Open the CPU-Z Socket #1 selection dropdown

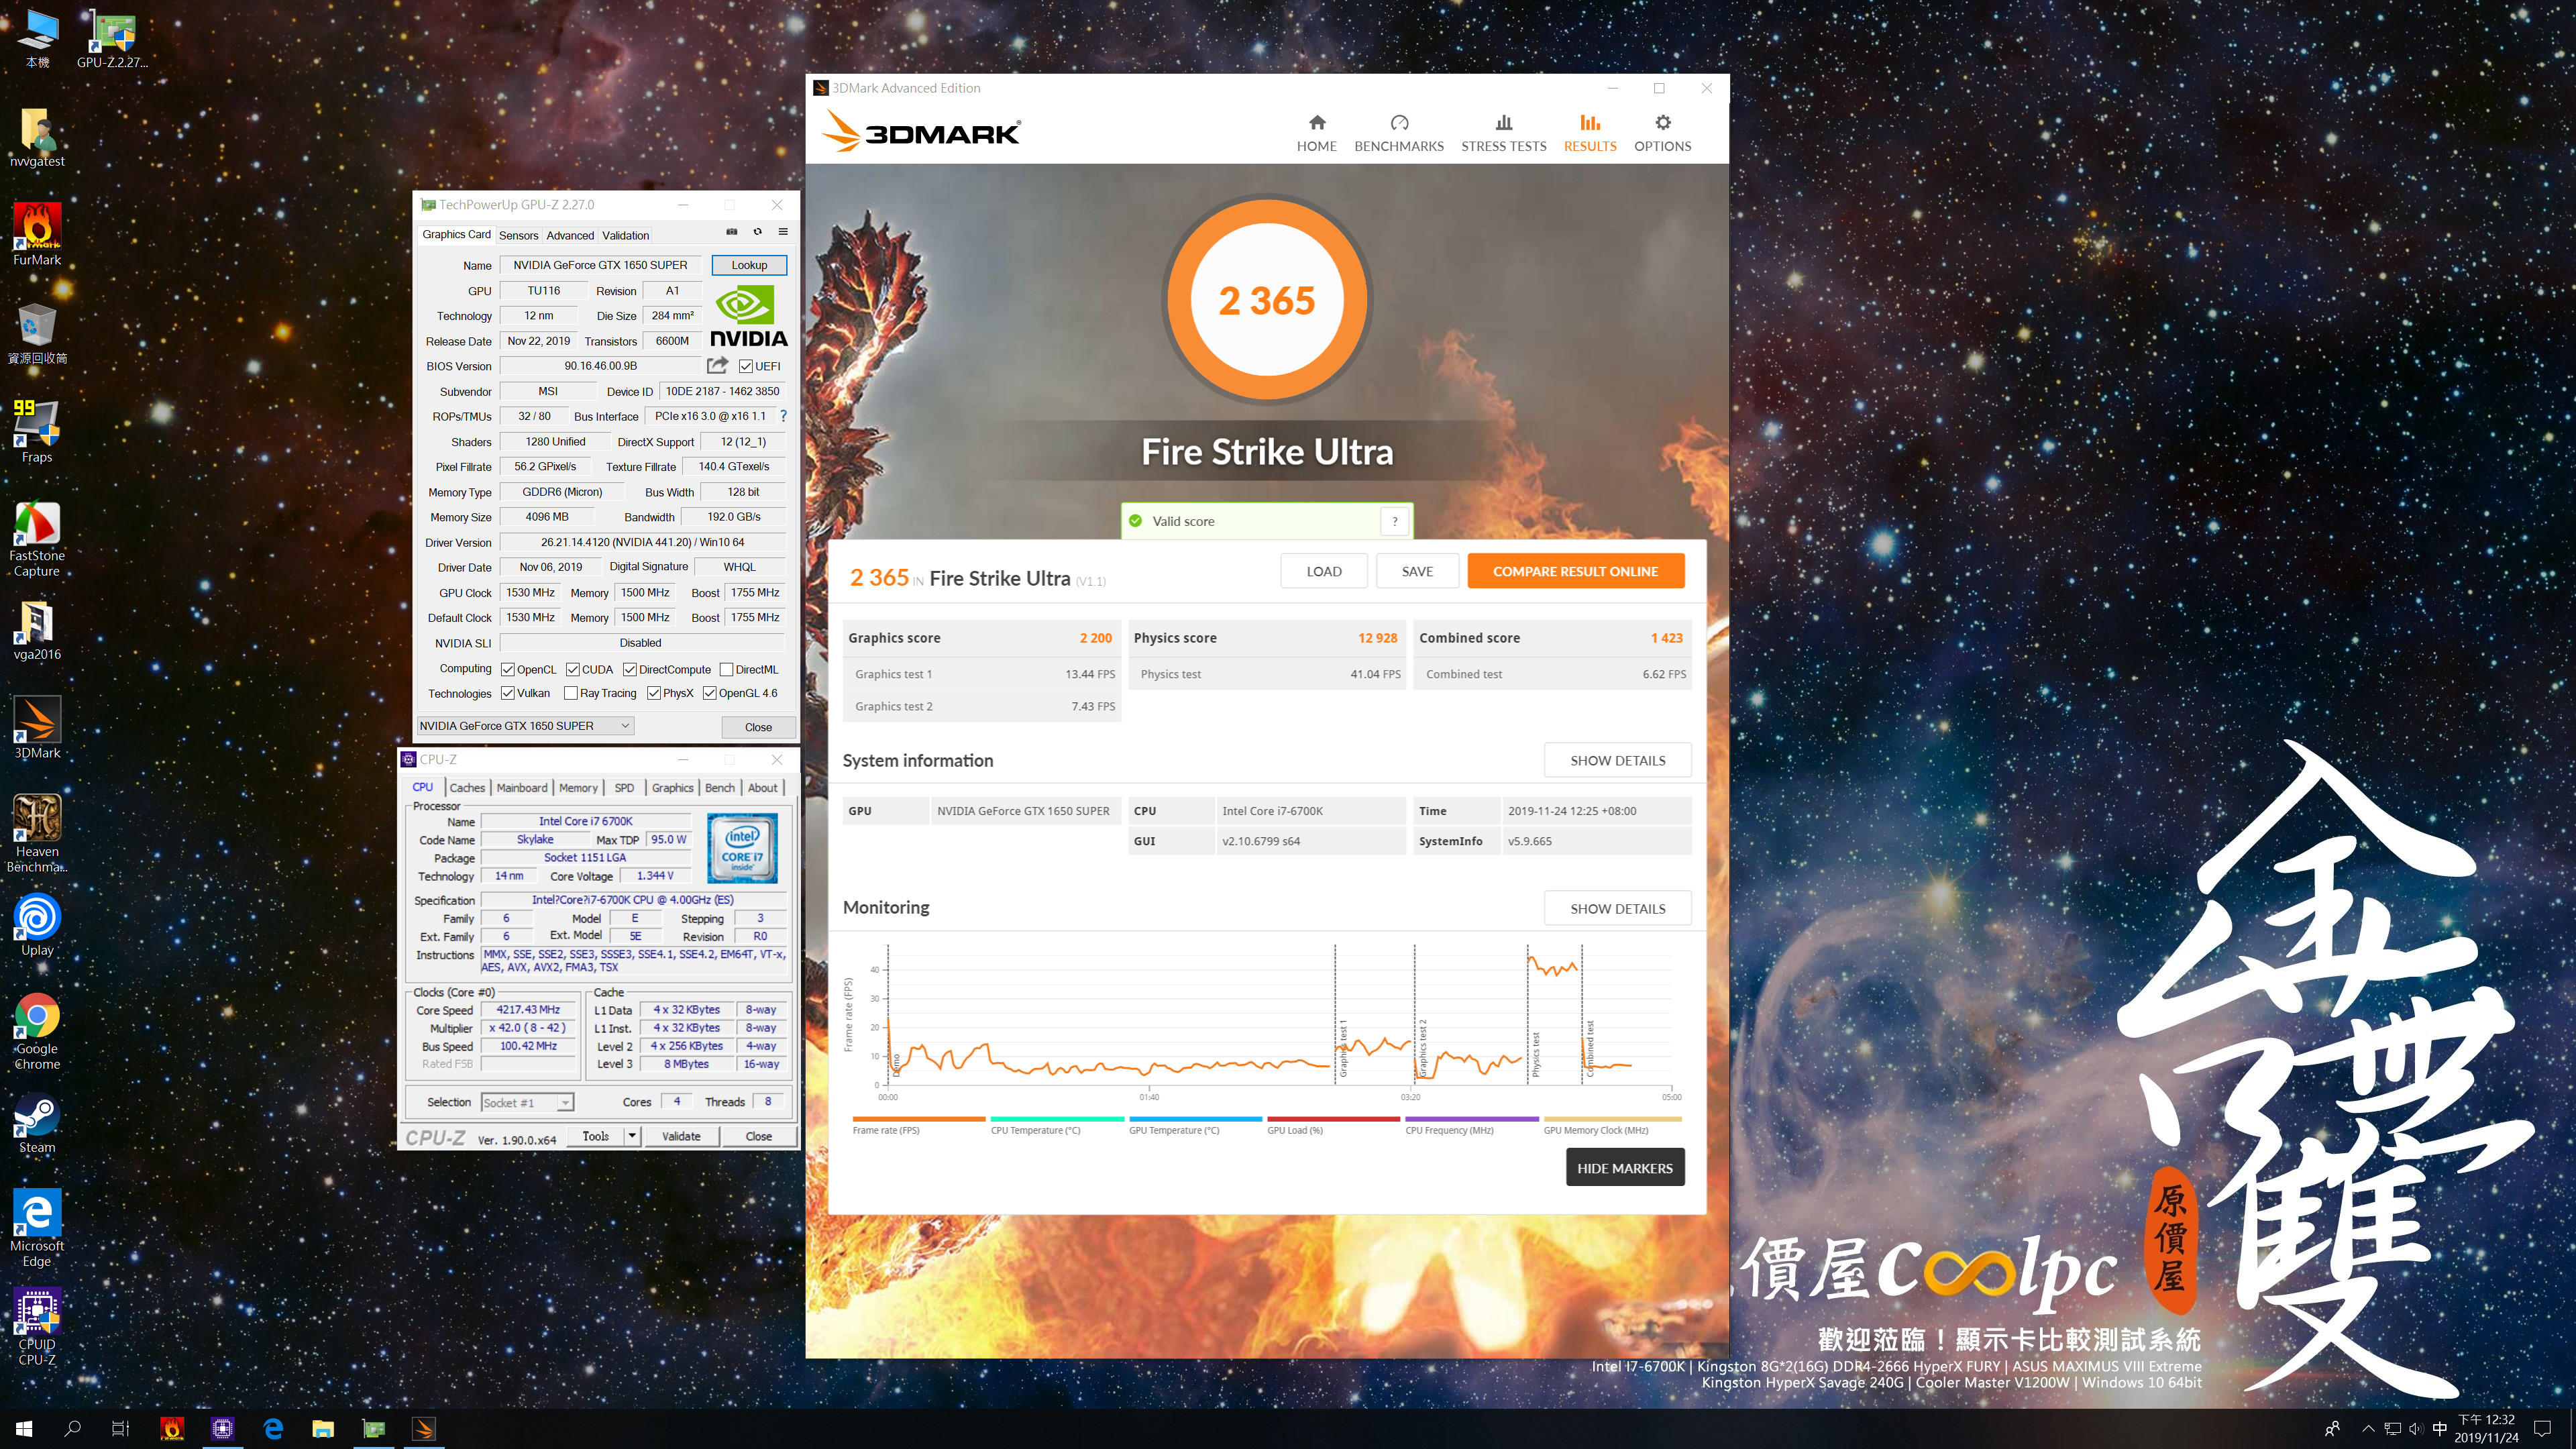(565, 1102)
